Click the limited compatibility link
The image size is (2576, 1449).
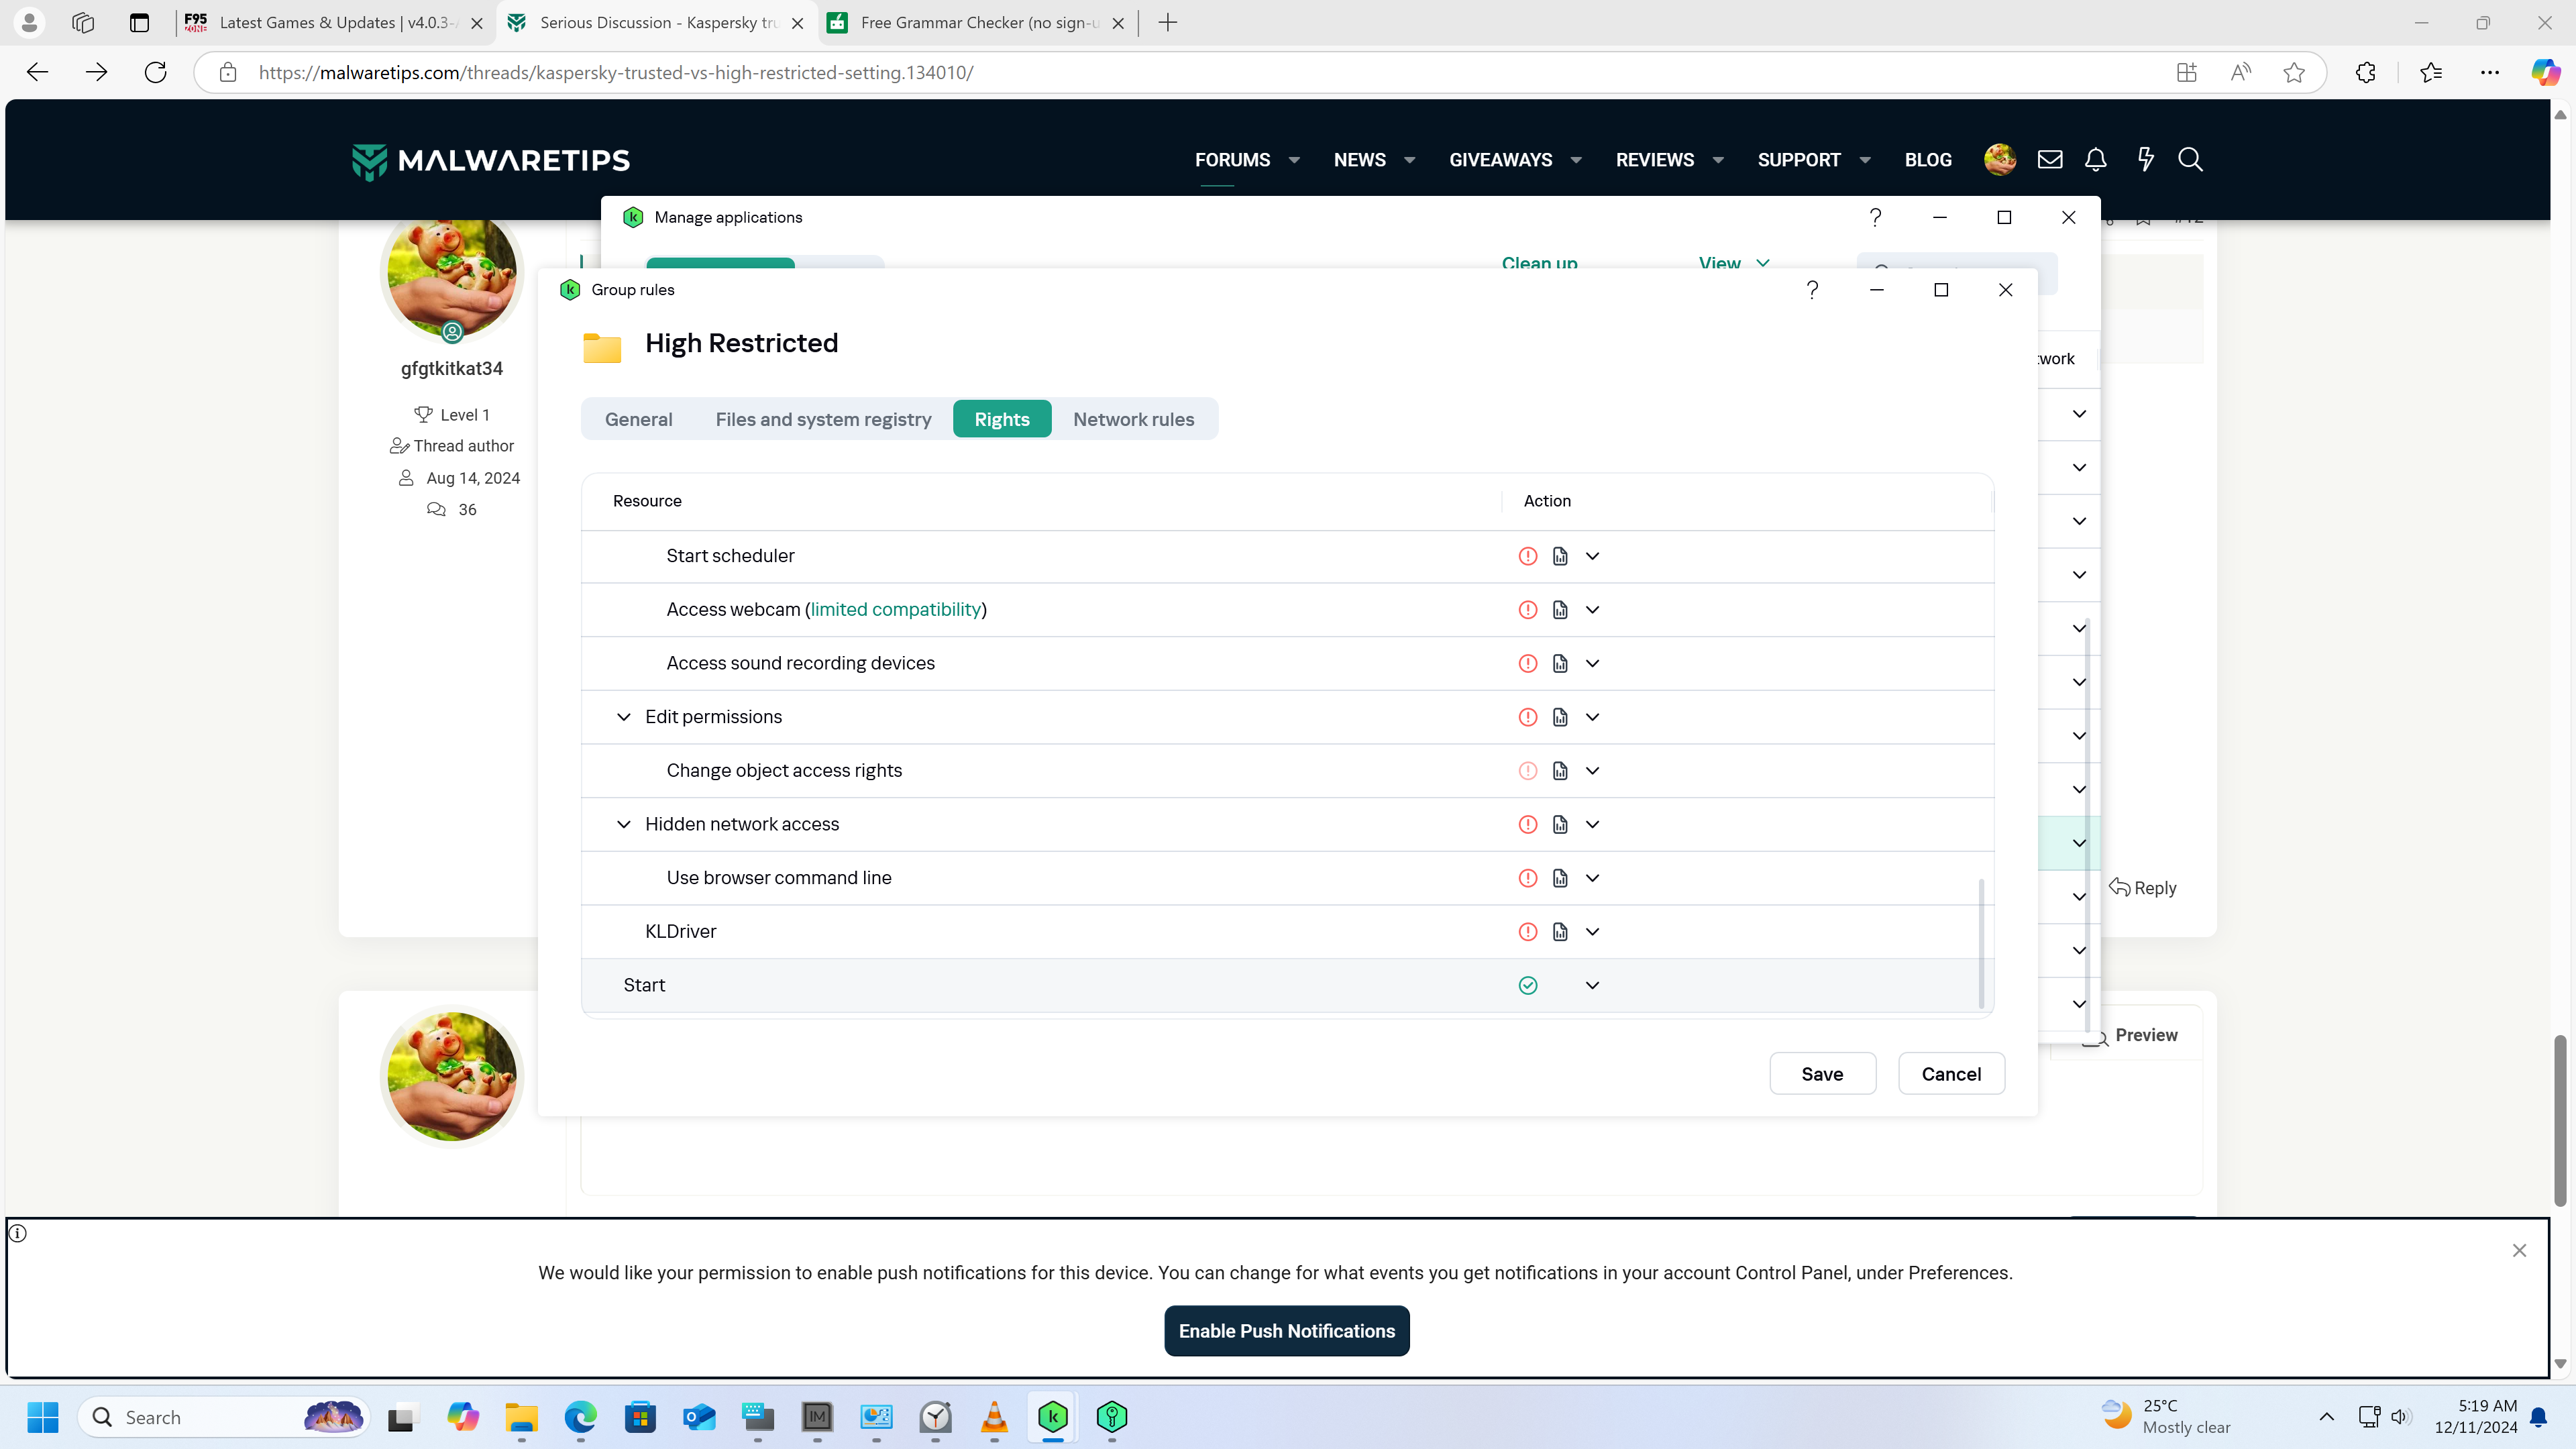pyautogui.click(x=895, y=610)
